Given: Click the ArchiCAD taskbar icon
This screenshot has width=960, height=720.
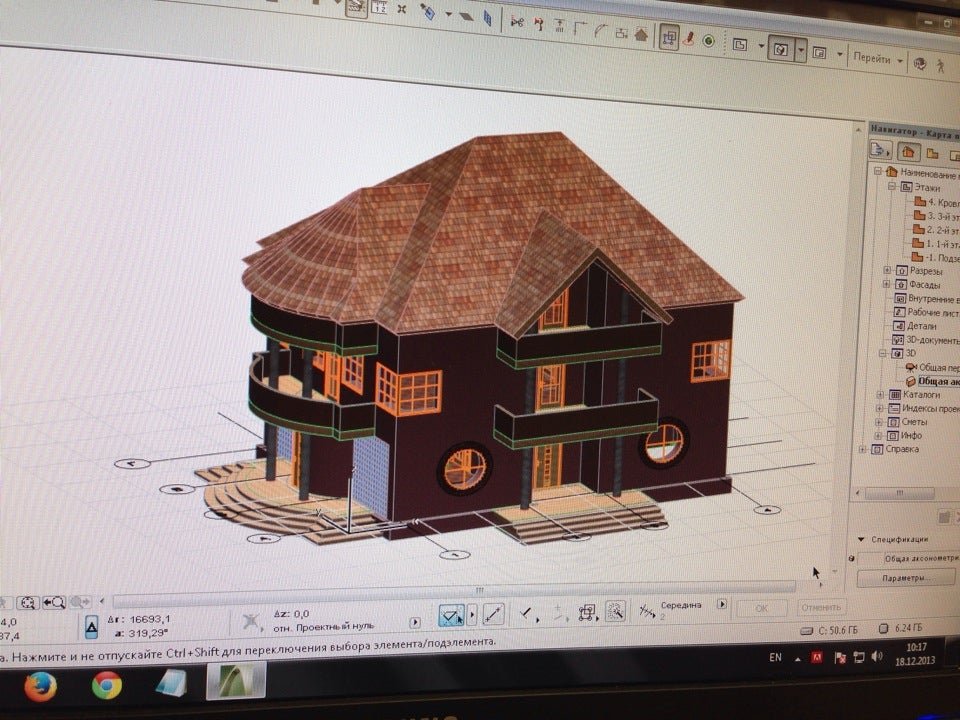Looking at the screenshot, I should click(236, 682).
